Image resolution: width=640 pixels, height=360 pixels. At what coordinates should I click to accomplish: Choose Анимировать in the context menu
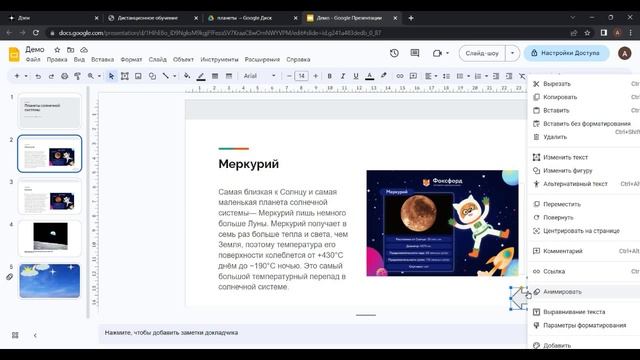pos(584,291)
